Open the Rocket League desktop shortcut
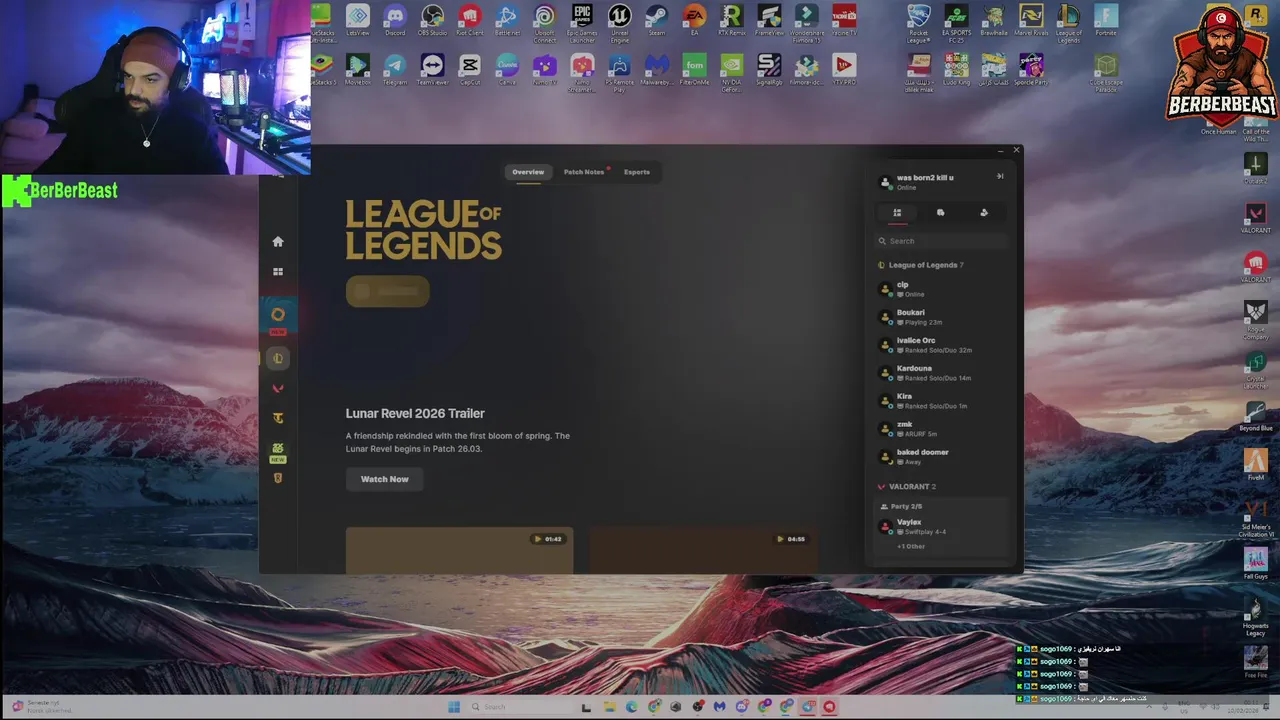Screen dimensions: 1280x720 click(x=918, y=24)
